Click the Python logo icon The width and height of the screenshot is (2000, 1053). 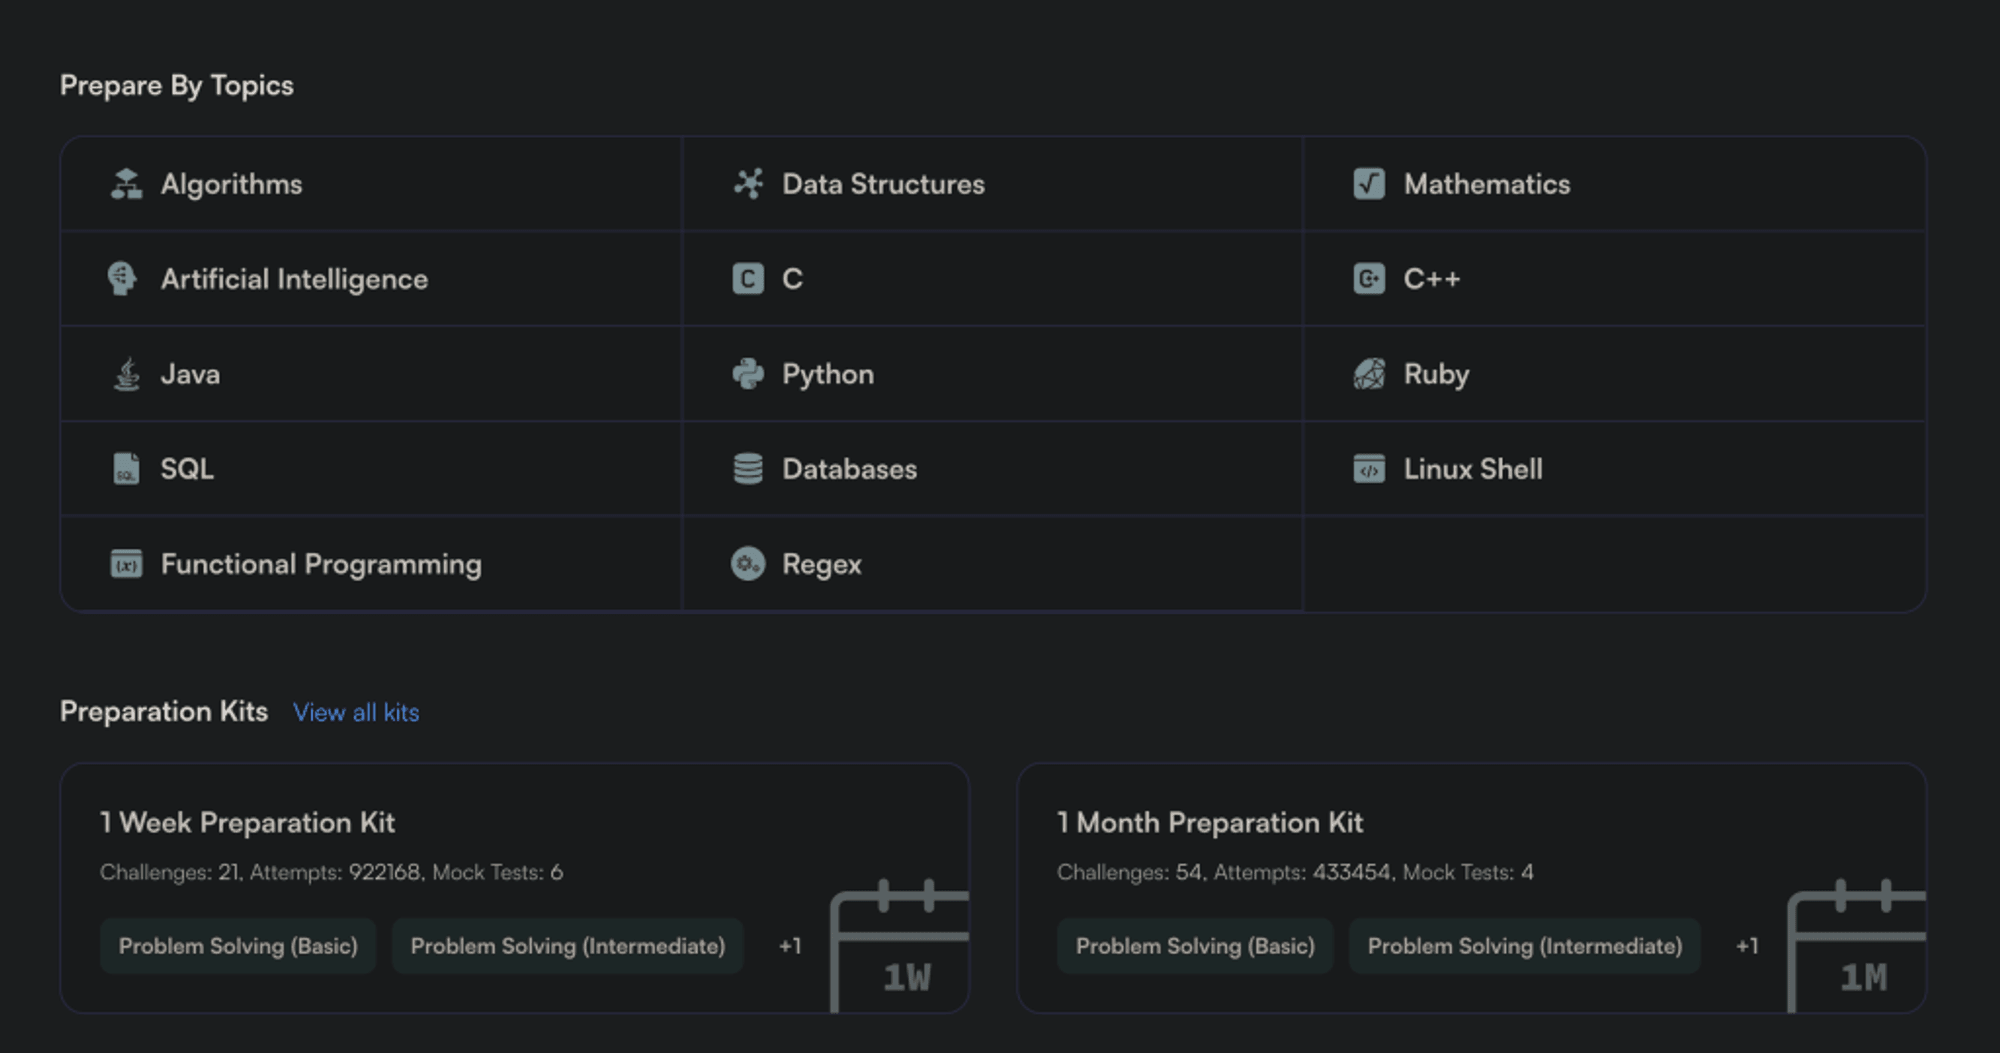pos(748,374)
